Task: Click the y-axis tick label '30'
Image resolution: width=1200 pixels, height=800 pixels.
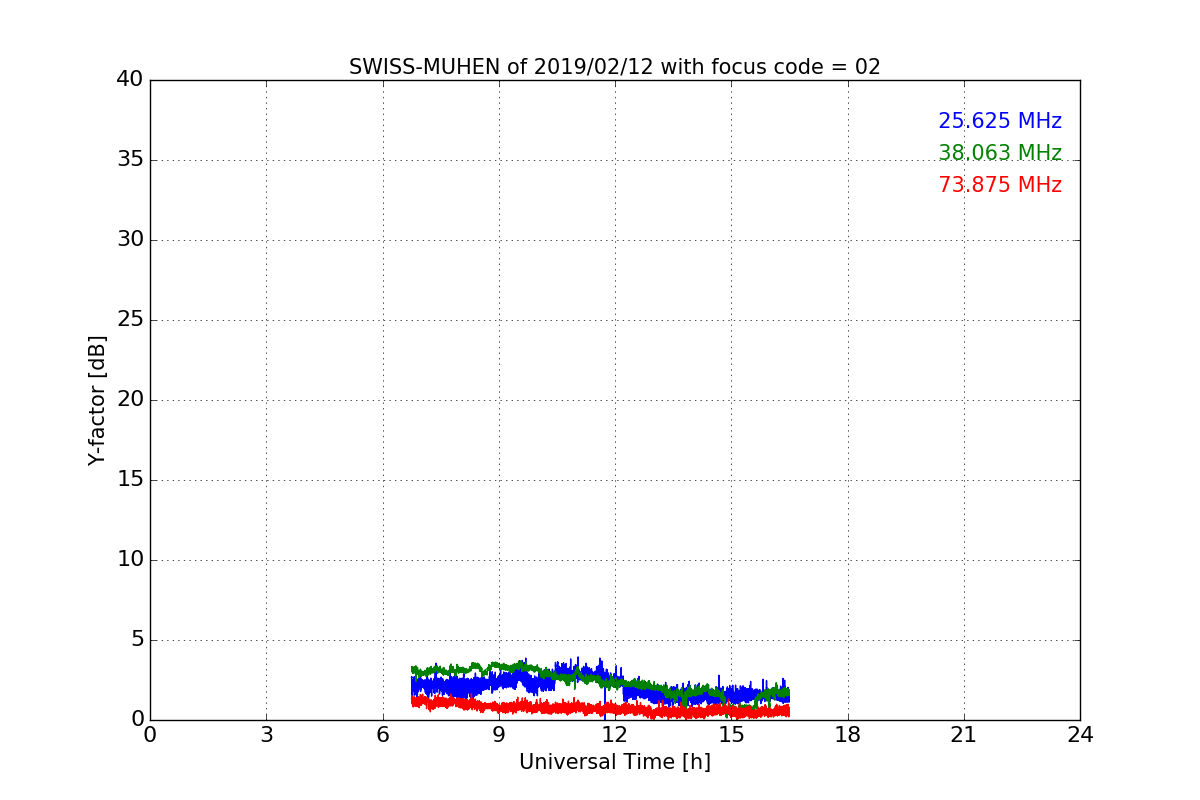Action: coord(130,239)
